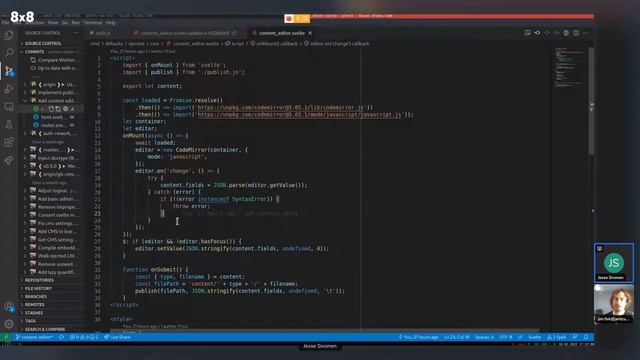
Task: Open the Manage gear in activity bar
Action: [9, 324]
